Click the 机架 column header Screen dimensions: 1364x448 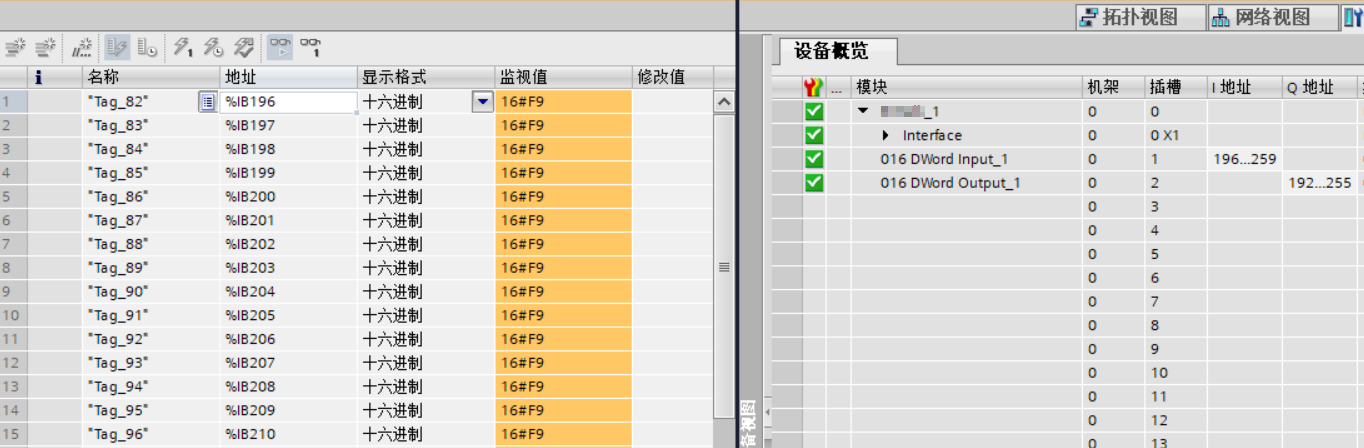pos(1113,87)
